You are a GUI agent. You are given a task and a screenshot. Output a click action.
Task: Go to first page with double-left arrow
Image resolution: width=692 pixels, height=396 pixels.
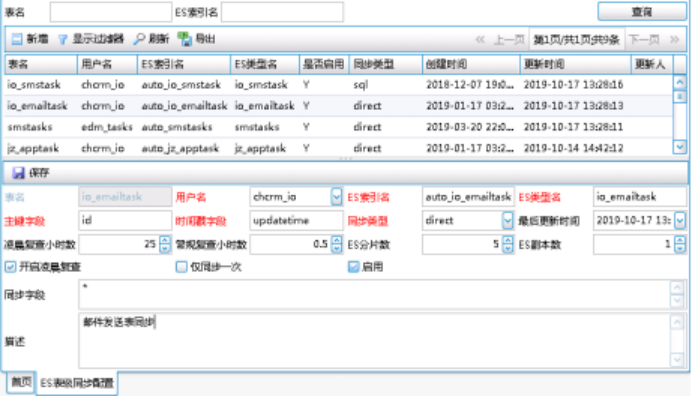point(480,40)
